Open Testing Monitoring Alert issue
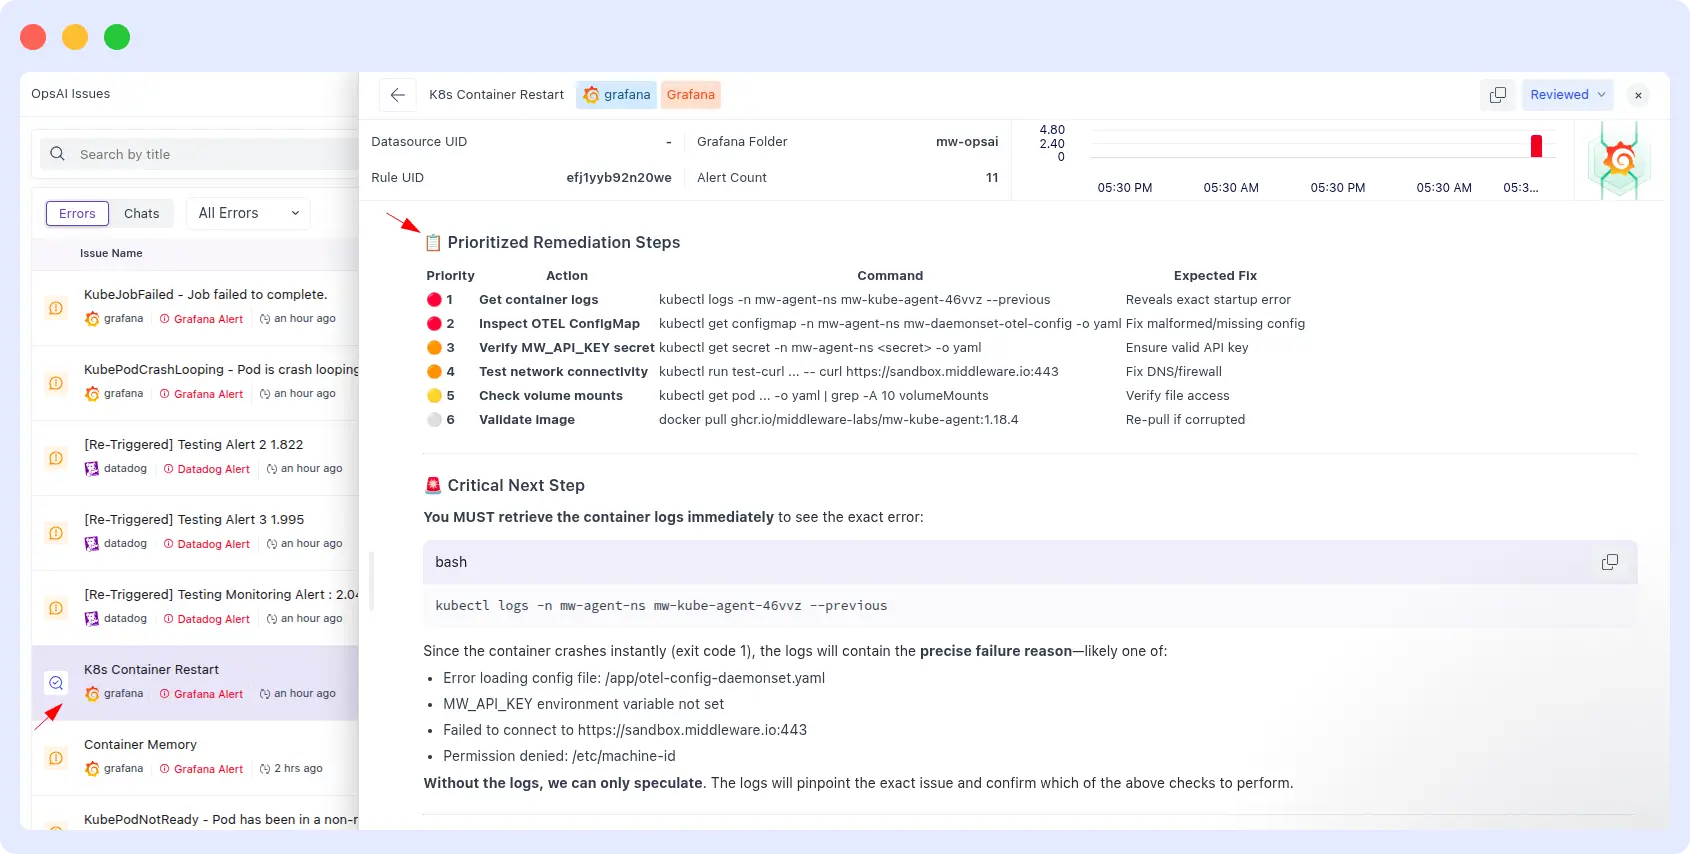Image resolution: width=1690 pixels, height=854 pixels. point(195,608)
